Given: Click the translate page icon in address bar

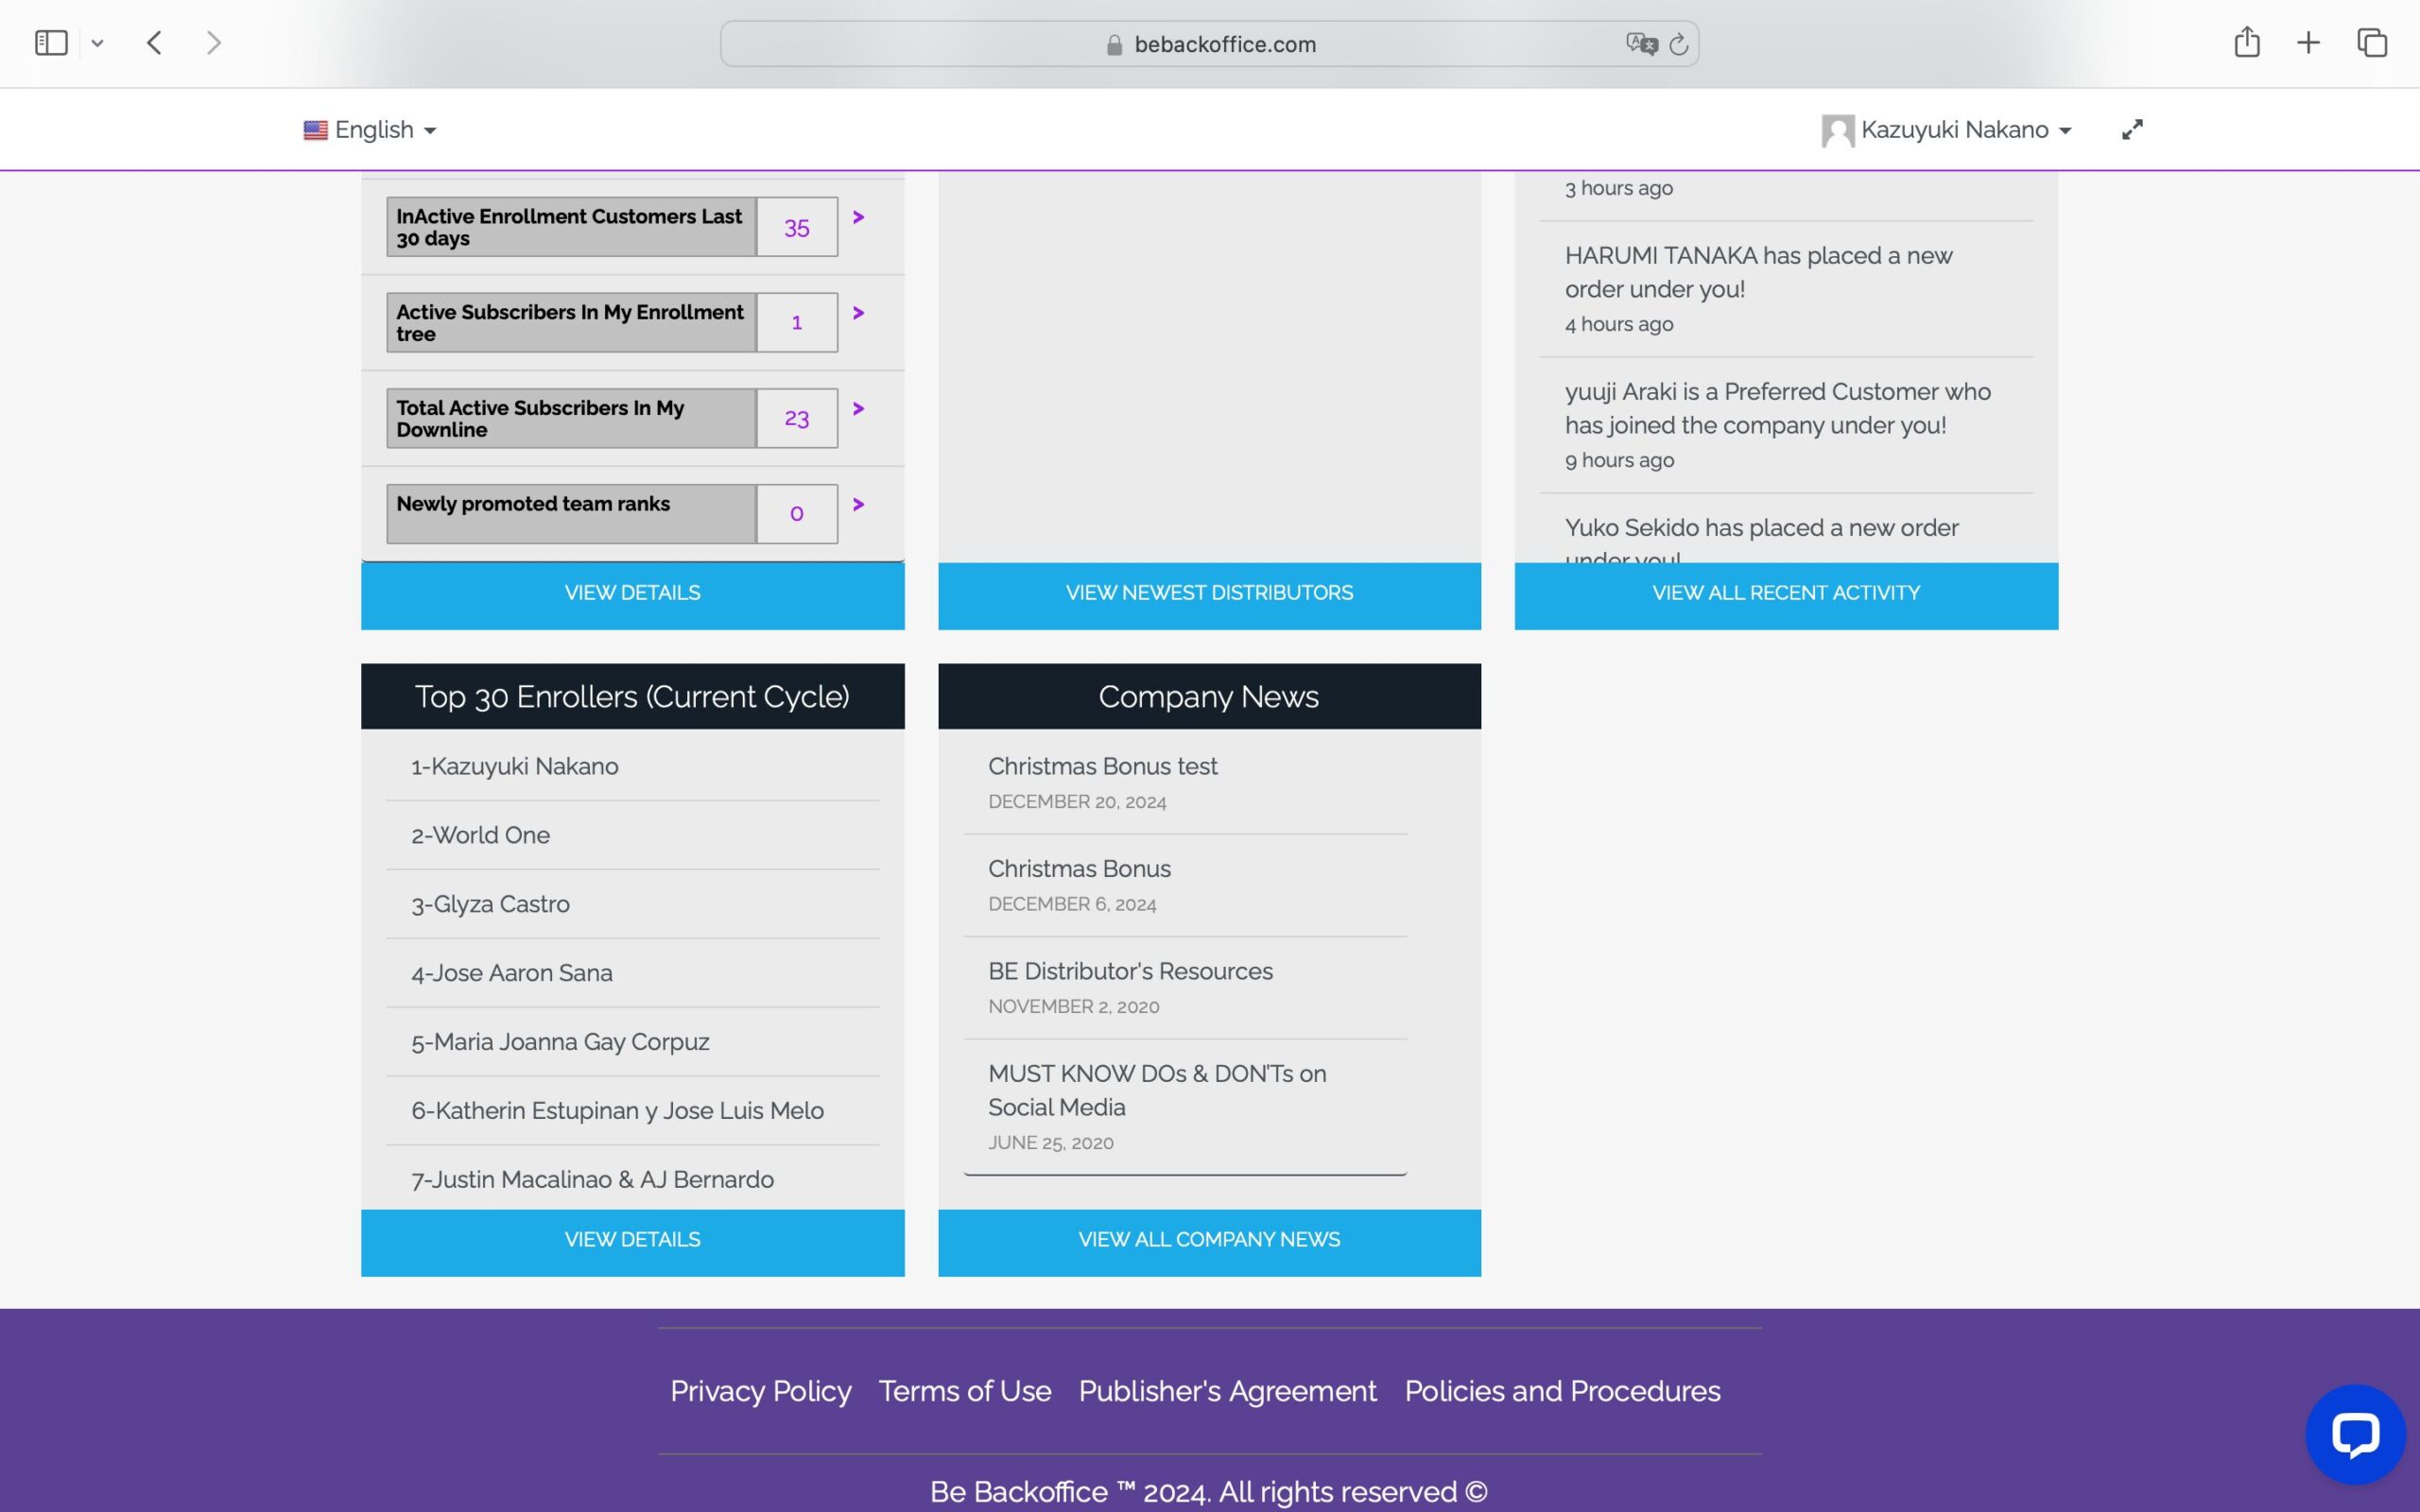Looking at the screenshot, I should click(x=1641, y=44).
